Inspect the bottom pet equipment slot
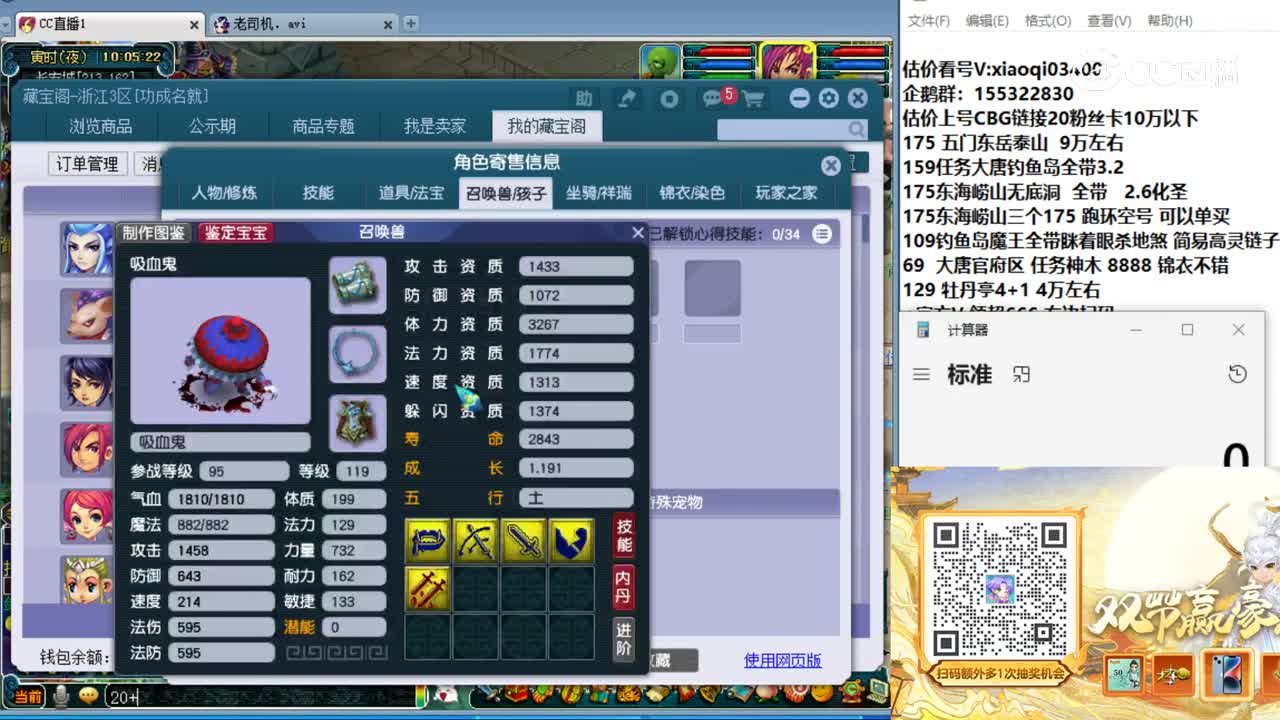The width and height of the screenshot is (1280, 720). tap(357, 422)
